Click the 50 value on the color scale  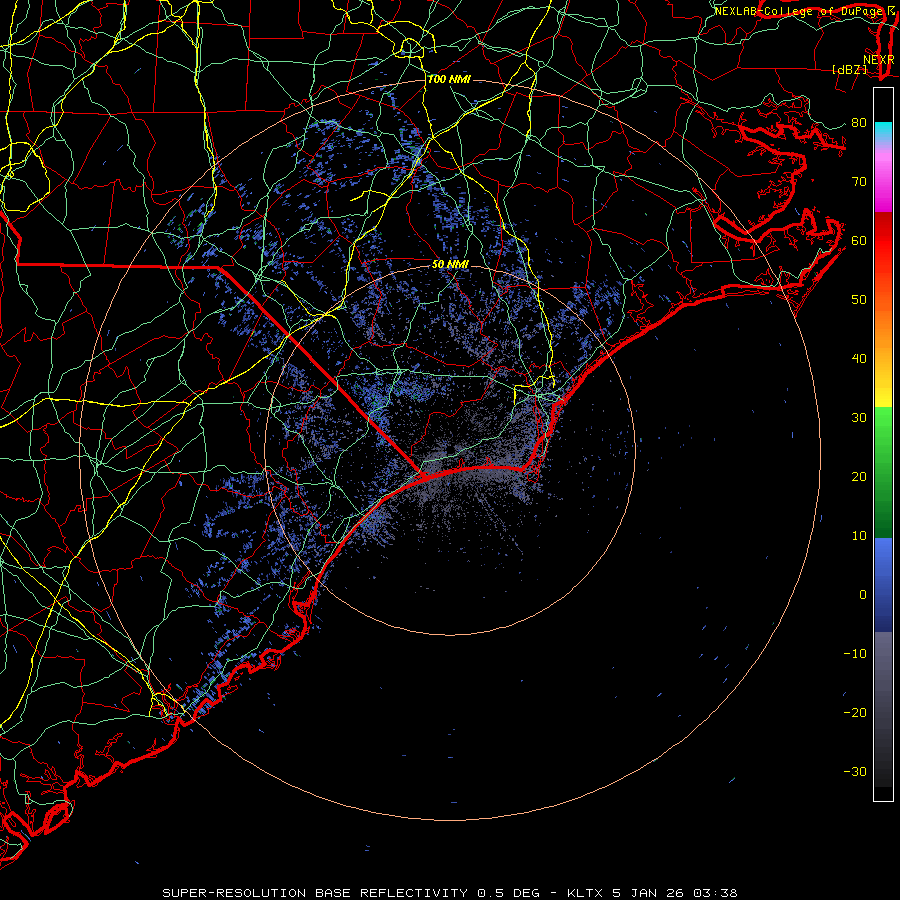click(x=859, y=300)
